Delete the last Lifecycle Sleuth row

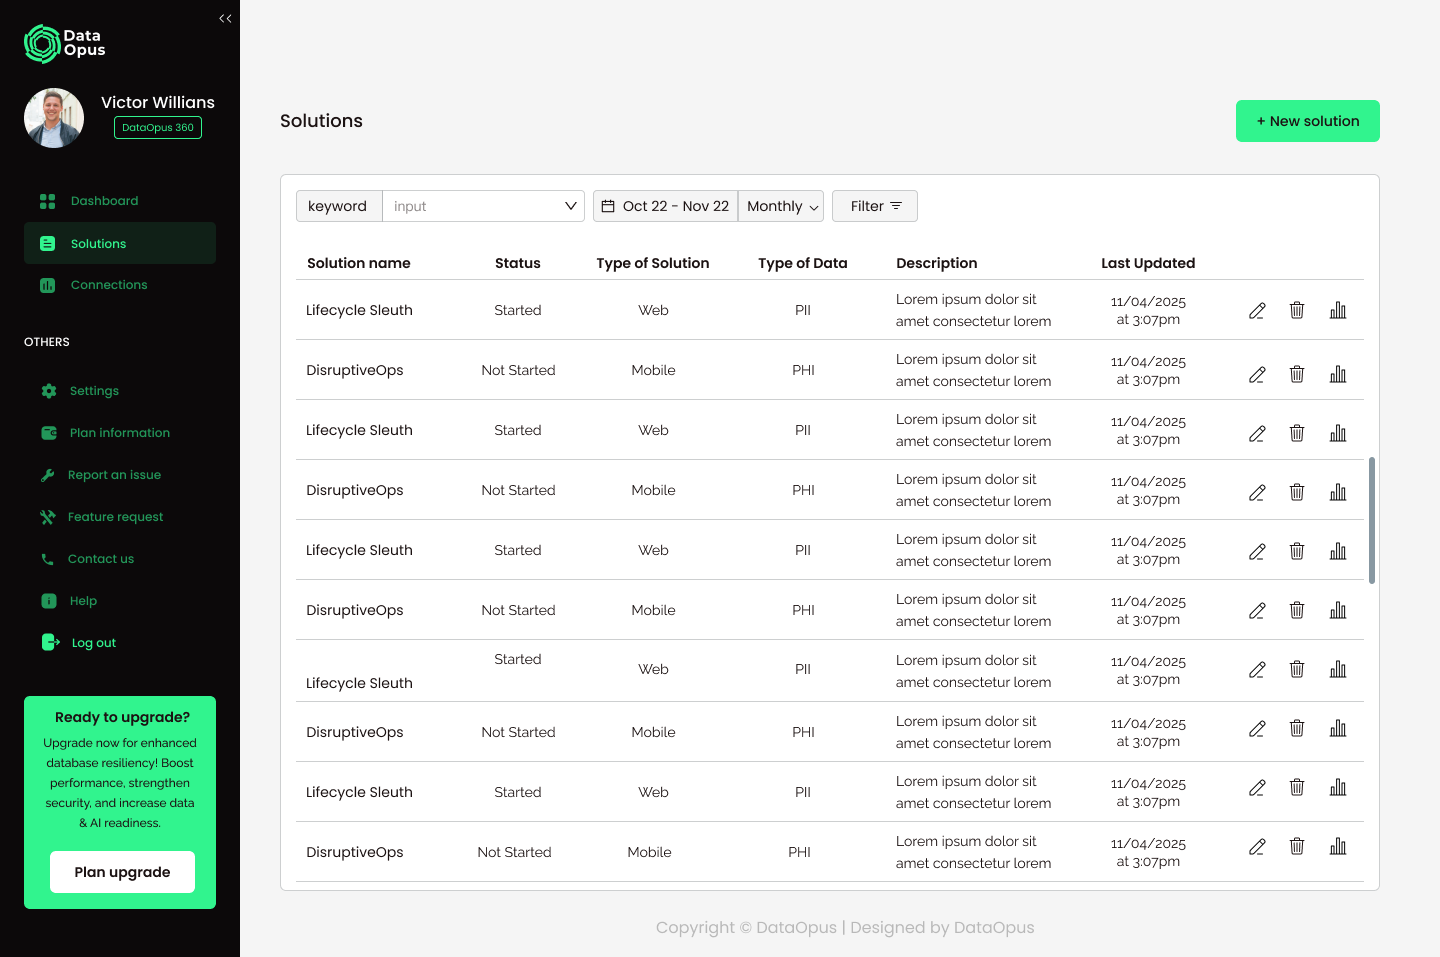pos(1297,787)
